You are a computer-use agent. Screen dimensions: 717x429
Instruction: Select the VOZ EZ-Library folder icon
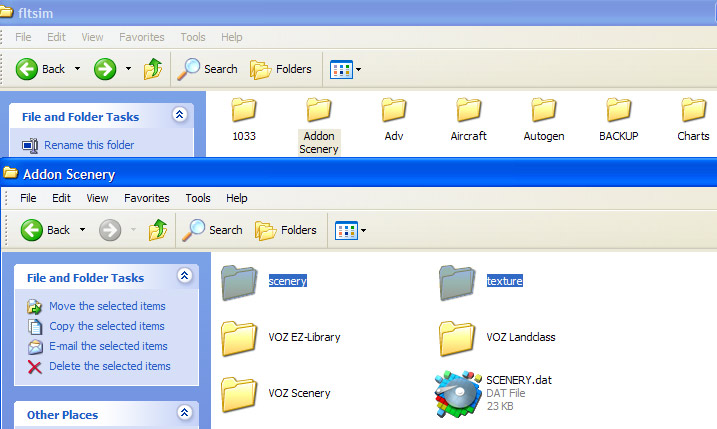click(240, 338)
